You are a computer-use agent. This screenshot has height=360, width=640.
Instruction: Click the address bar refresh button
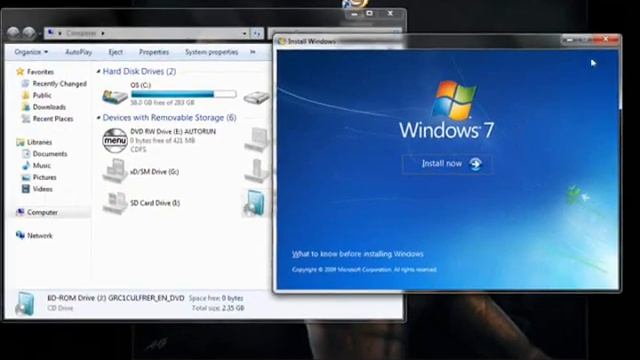[x=257, y=33]
